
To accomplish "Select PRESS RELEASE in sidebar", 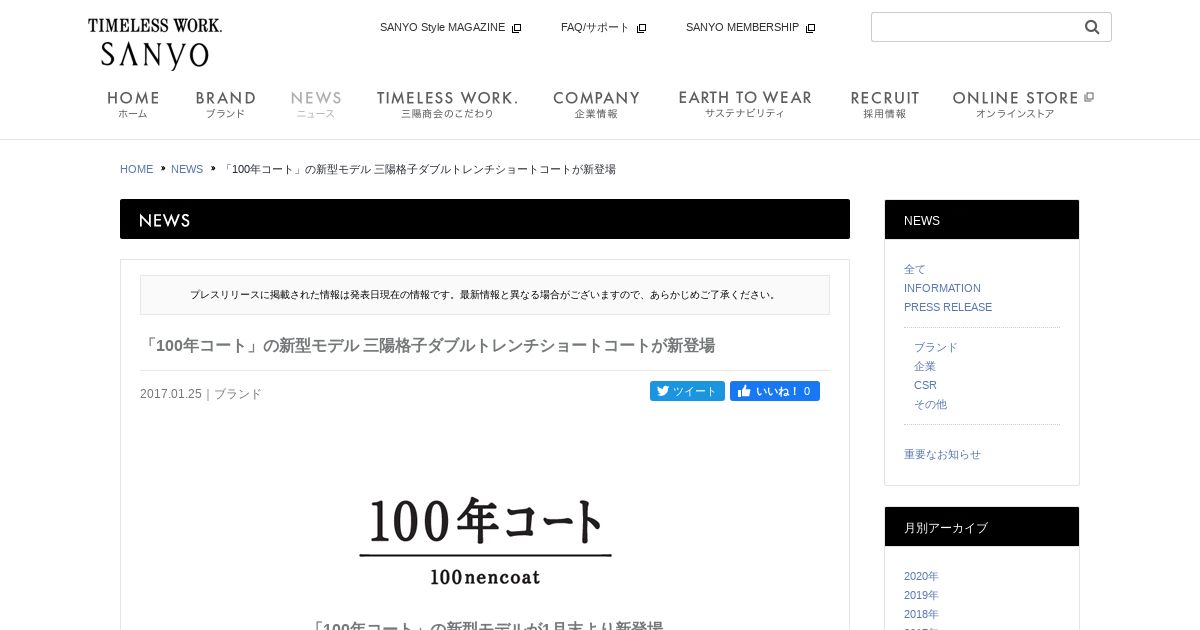I will (948, 307).
